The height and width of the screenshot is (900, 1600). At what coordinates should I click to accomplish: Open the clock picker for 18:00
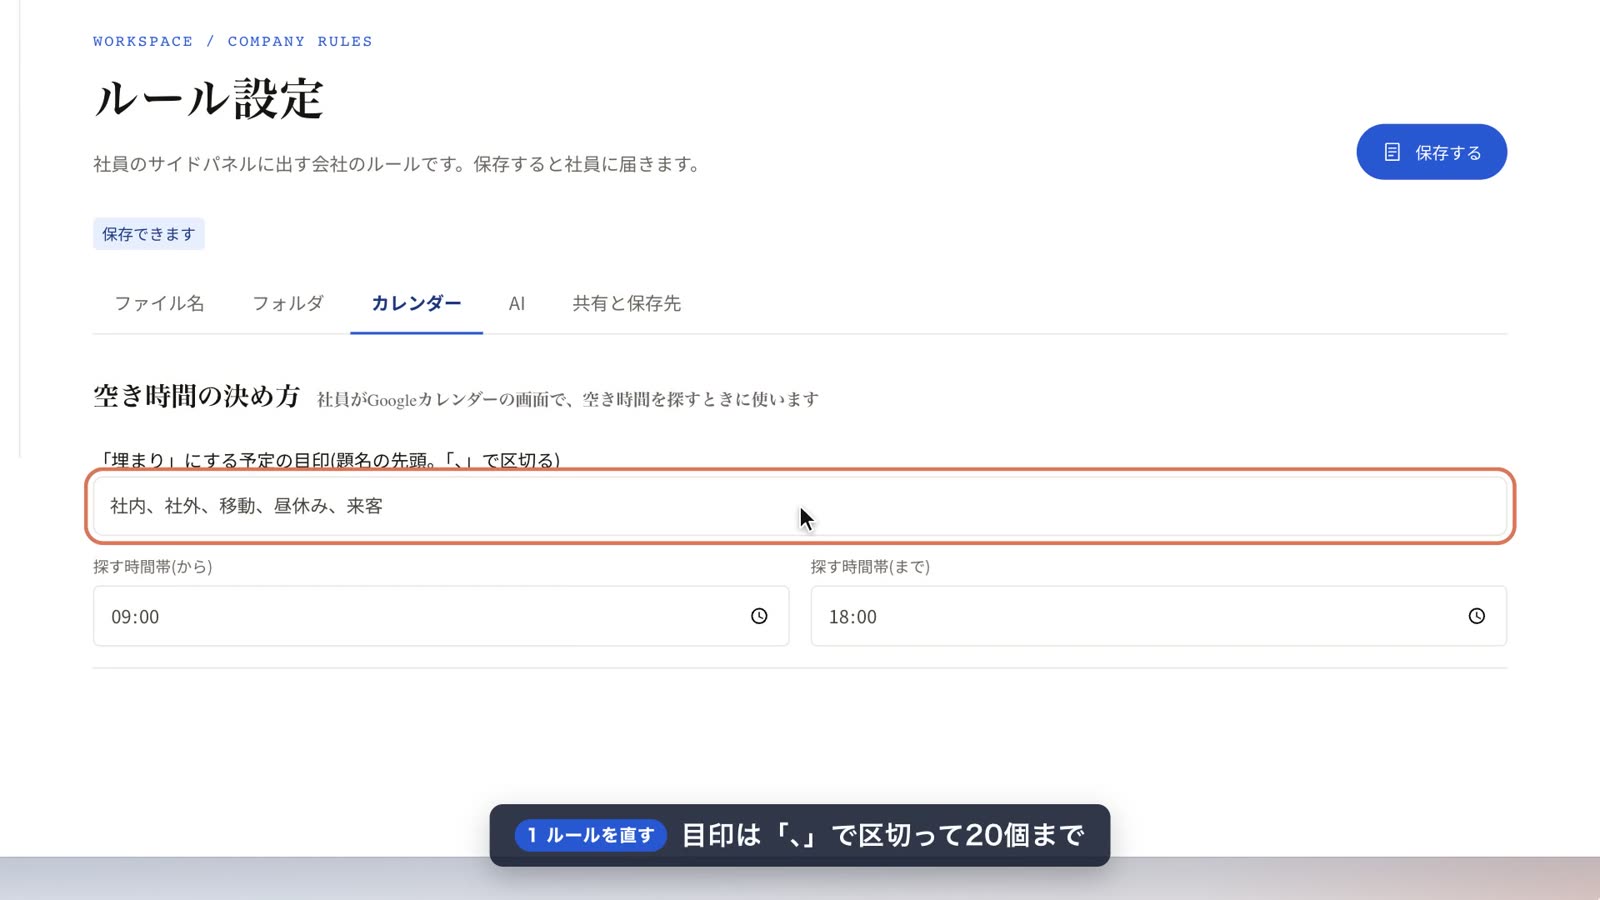1477,616
